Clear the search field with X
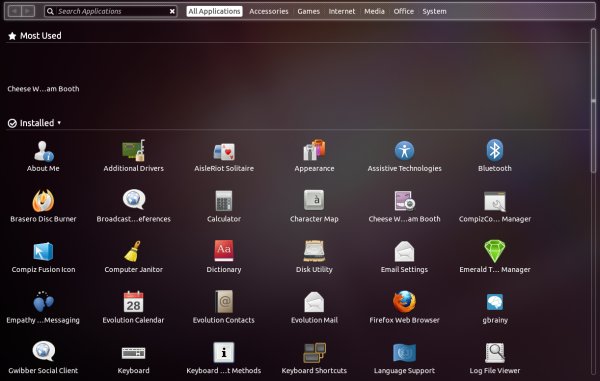This screenshot has width=600, height=381. 172,11
